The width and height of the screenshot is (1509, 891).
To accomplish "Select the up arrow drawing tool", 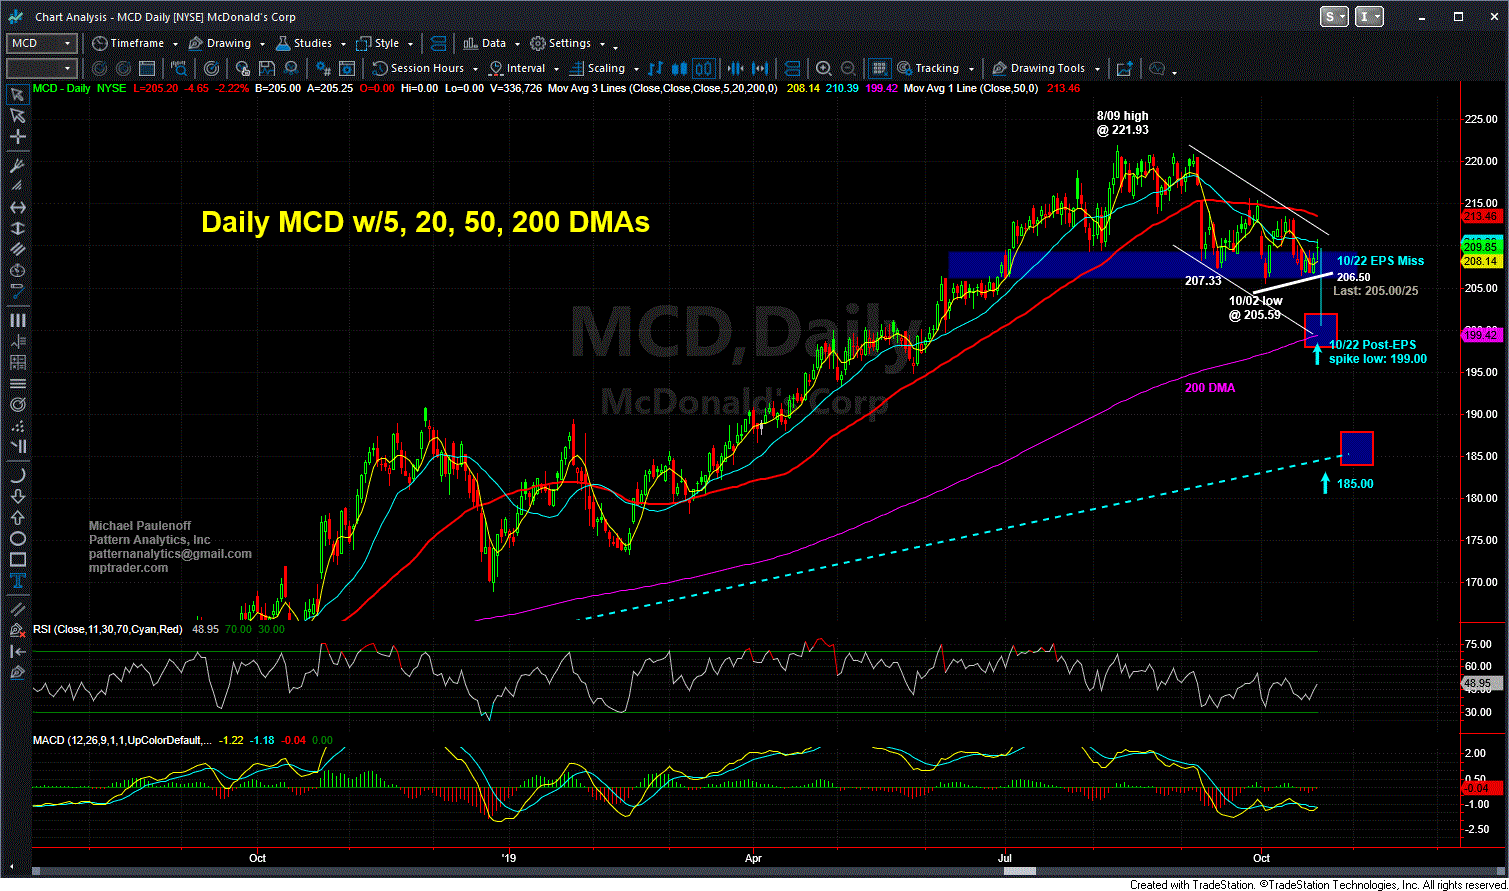I will click(x=17, y=520).
